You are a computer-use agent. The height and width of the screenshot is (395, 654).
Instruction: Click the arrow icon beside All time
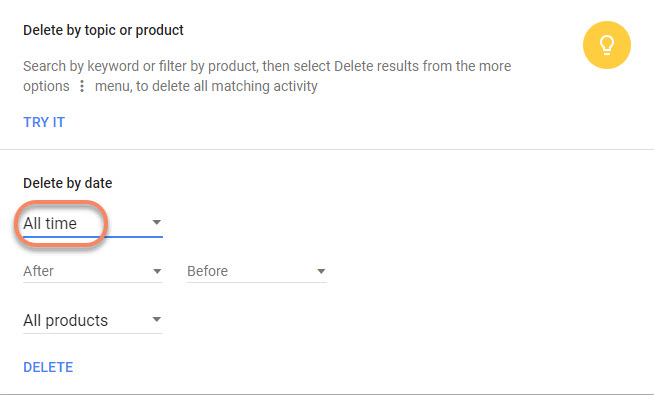pos(156,222)
